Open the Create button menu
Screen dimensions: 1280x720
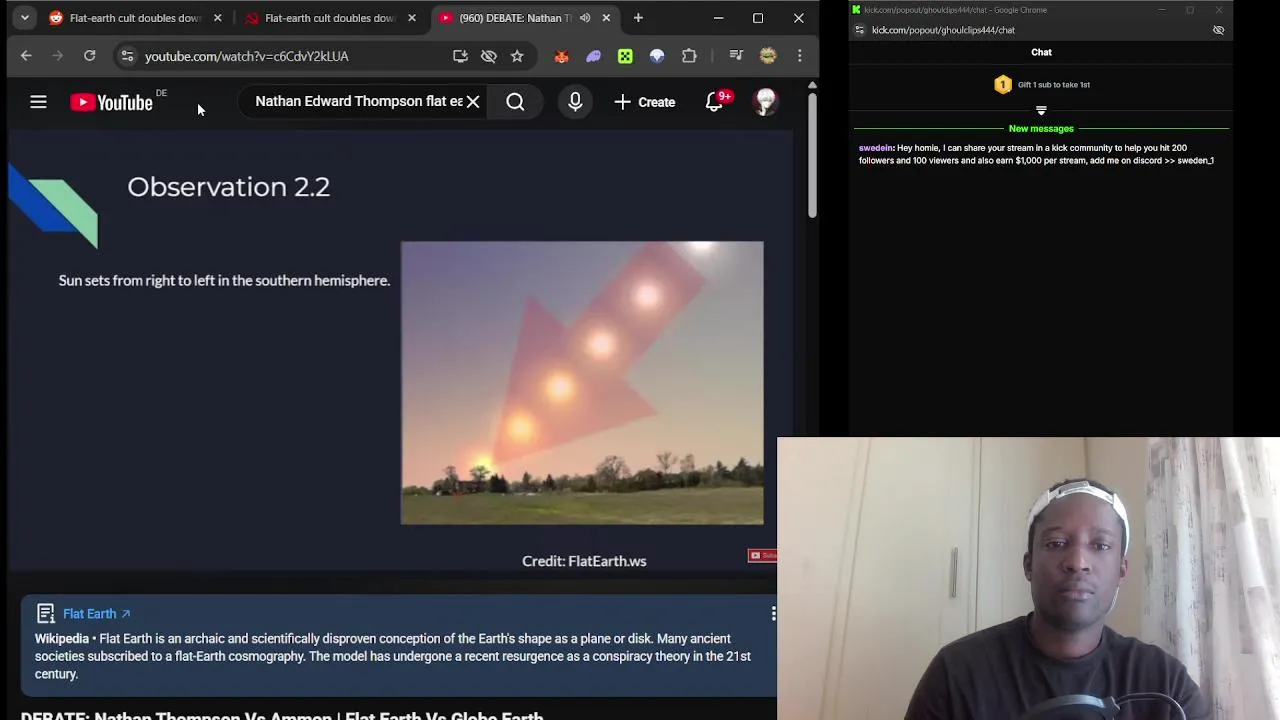[x=645, y=102]
